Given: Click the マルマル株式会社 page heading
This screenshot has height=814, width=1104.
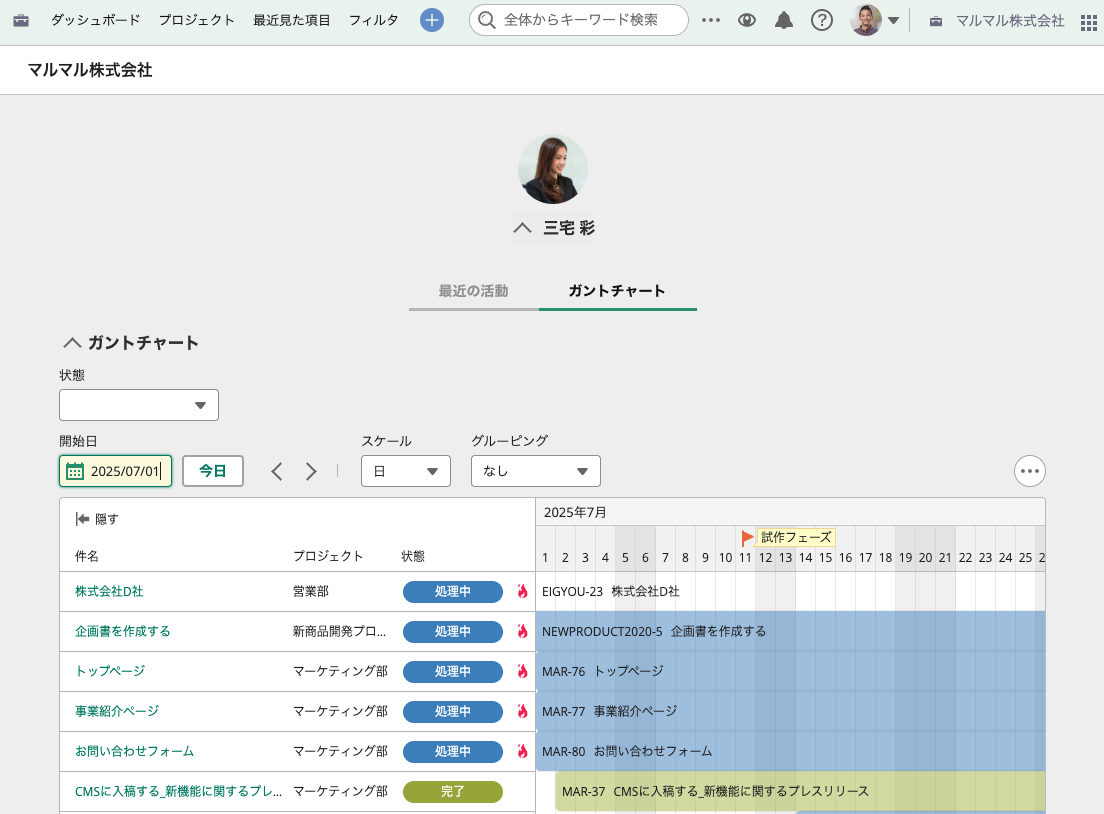Looking at the screenshot, I should 90,70.
